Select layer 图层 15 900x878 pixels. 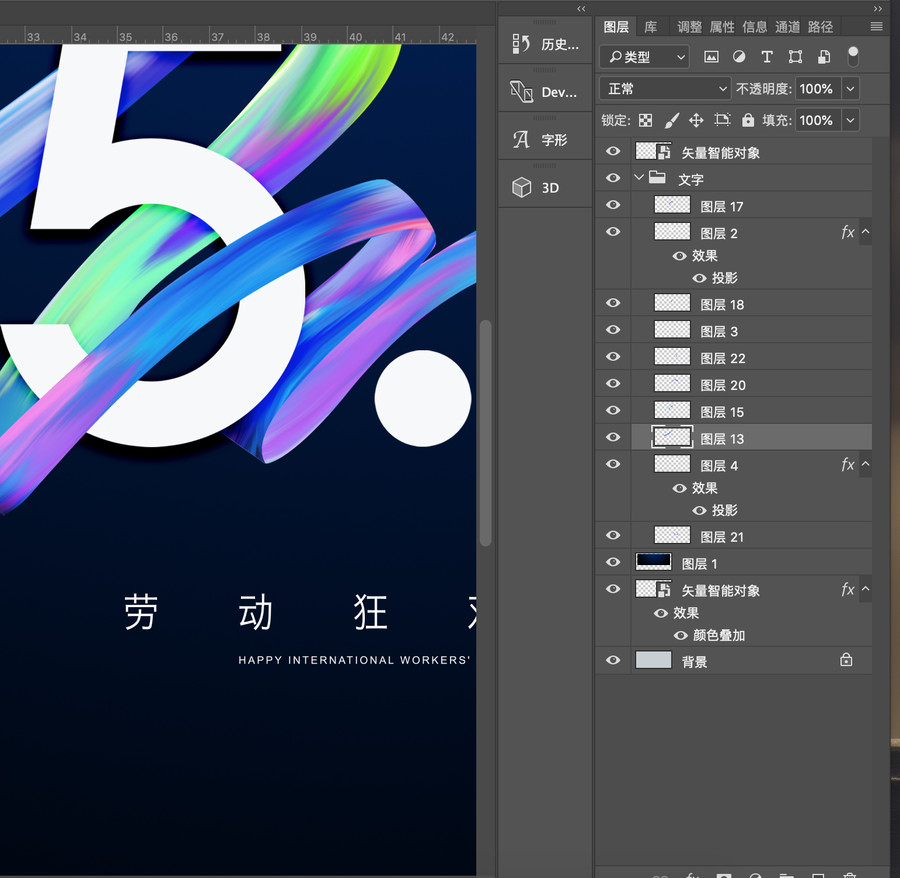[751, 411]
